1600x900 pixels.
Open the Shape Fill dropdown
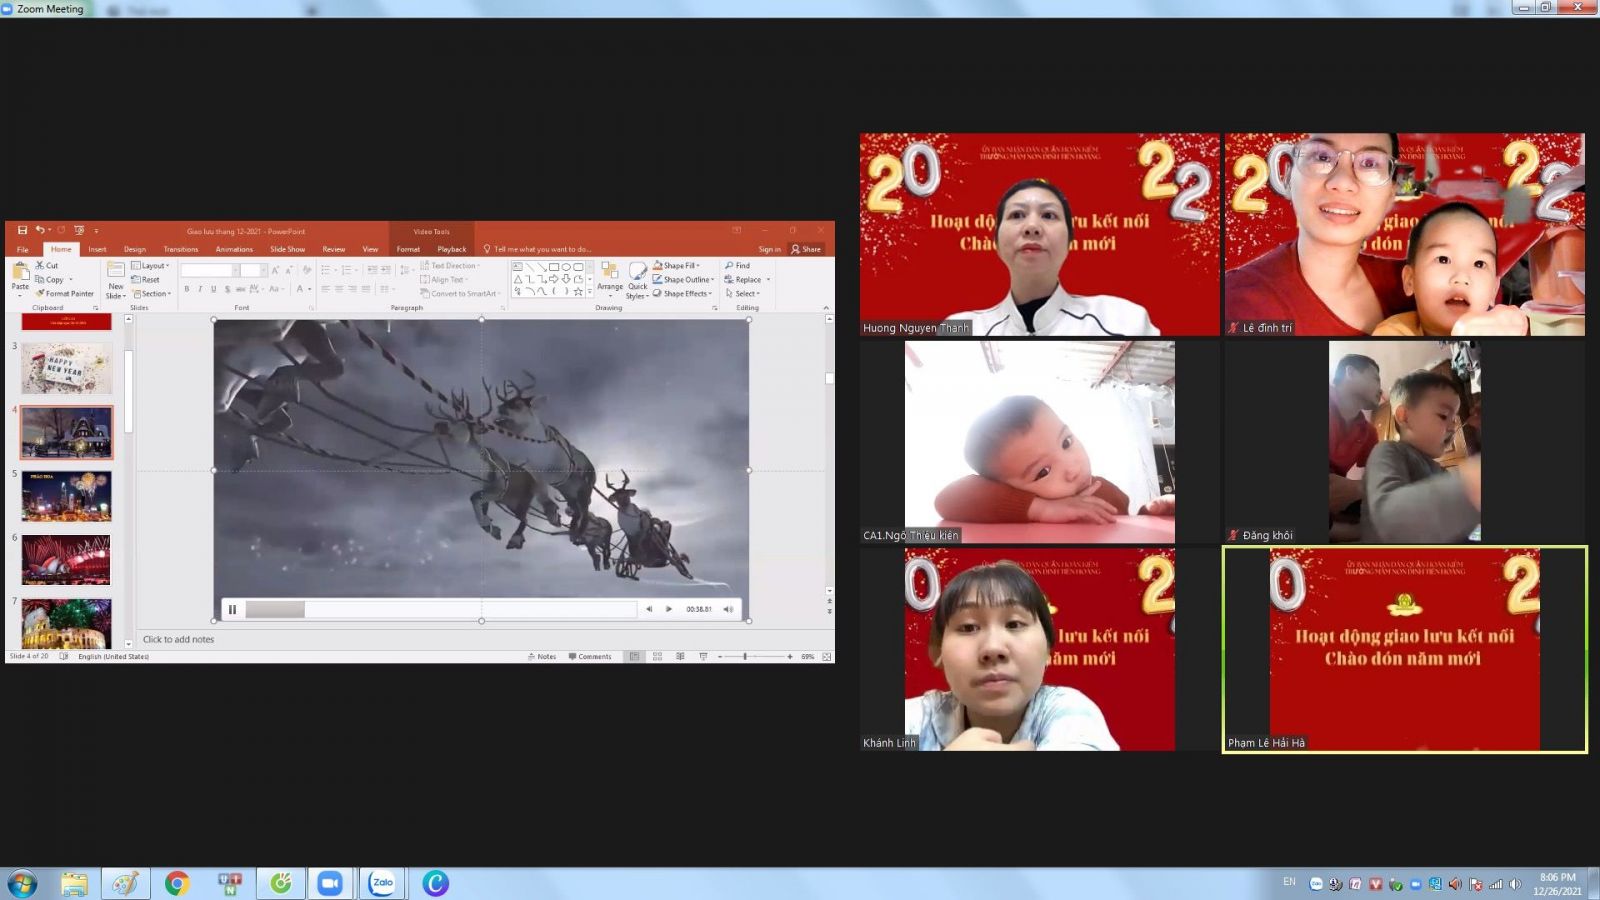click(683, 266)
